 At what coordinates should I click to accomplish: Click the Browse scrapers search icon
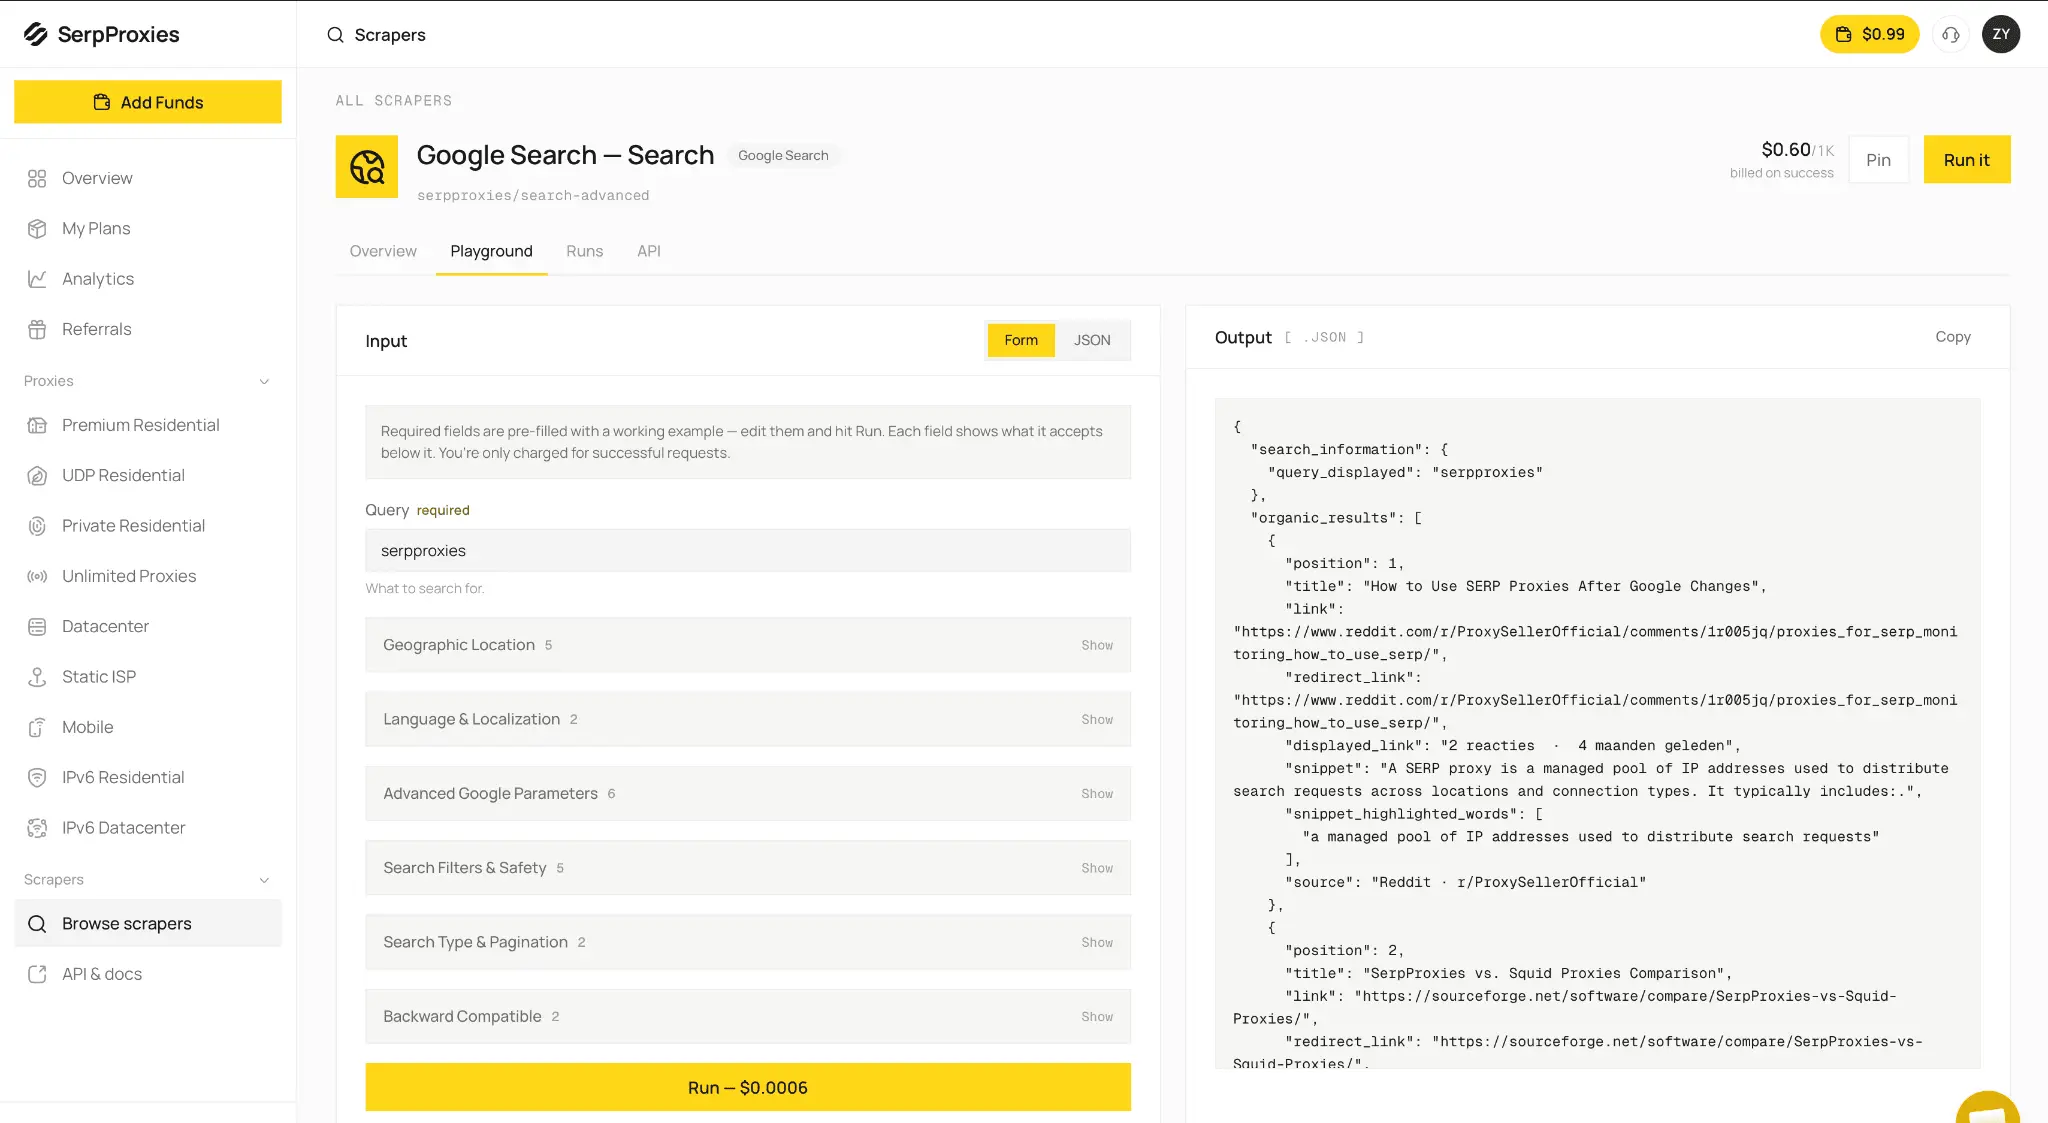(x=37, y=924)
